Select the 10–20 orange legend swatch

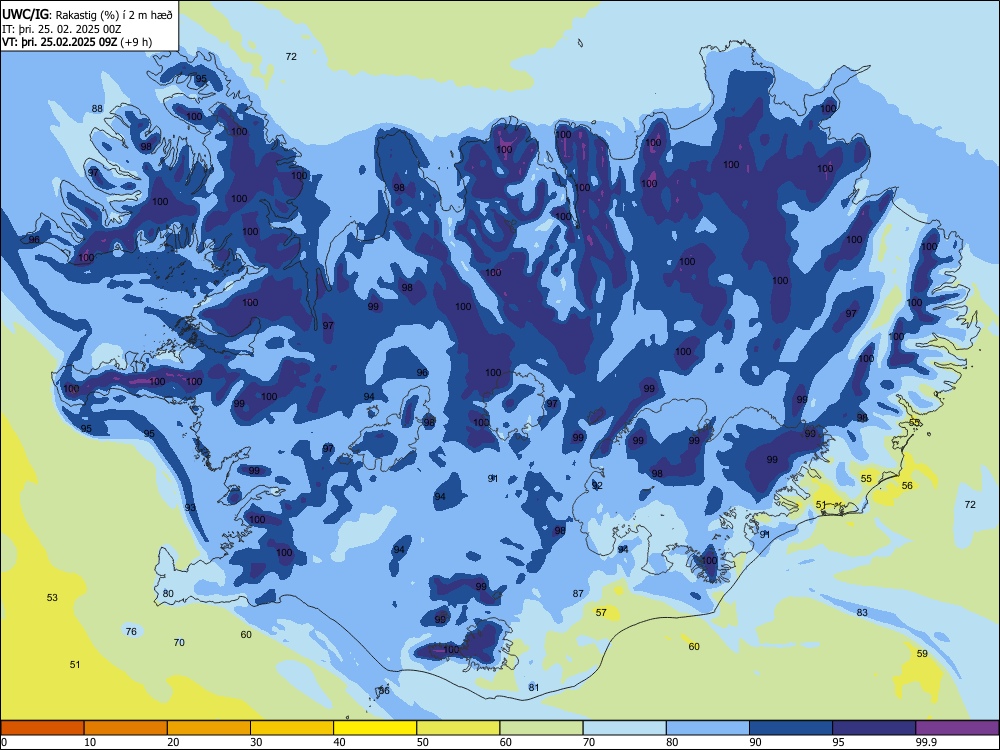click(x=126, y=728)
